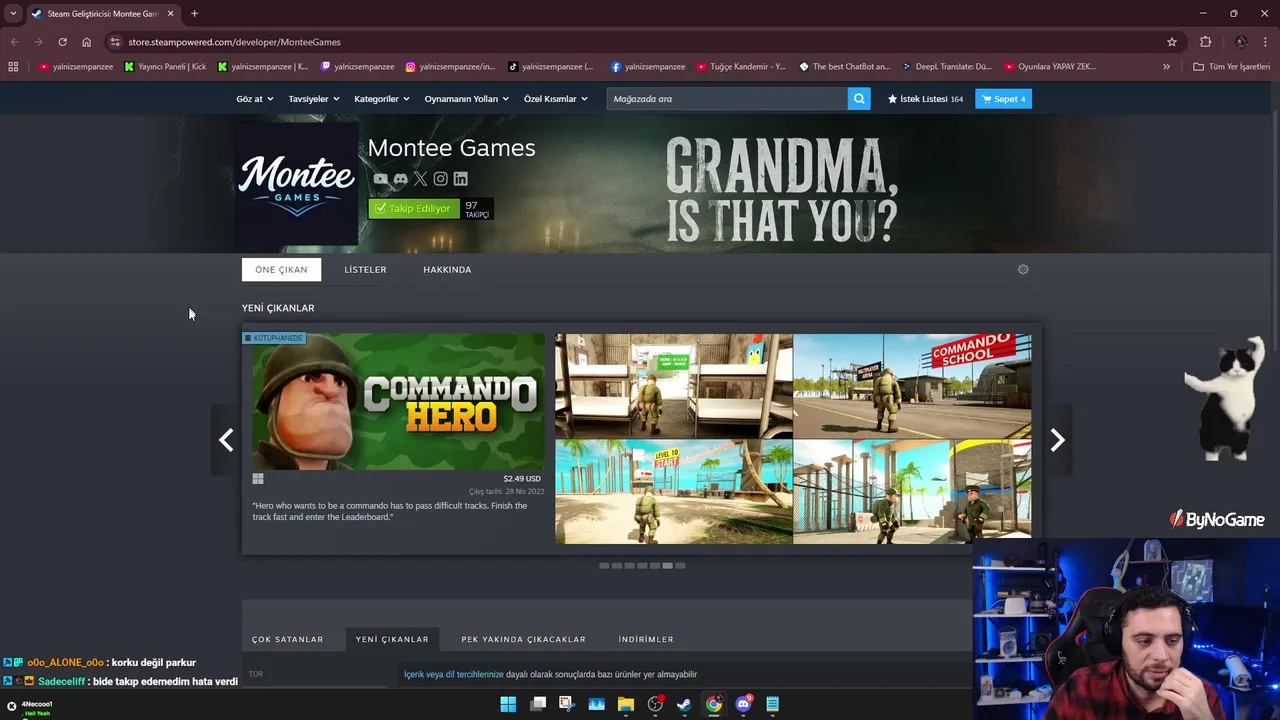
Task: View the barracks bunk beds screenshot
Action: [674, 386]
